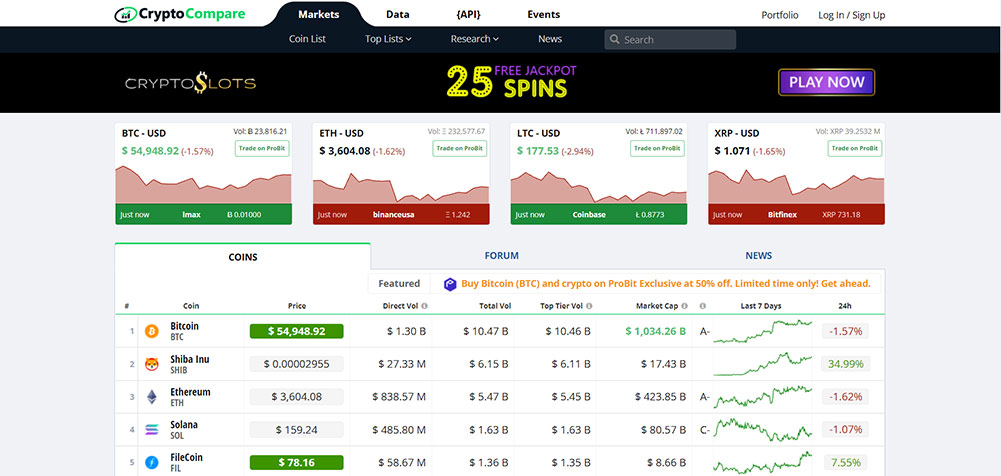Select the COINS tab
The image size is (1001, 476).
pyautogui.click(x=243, y=257)
